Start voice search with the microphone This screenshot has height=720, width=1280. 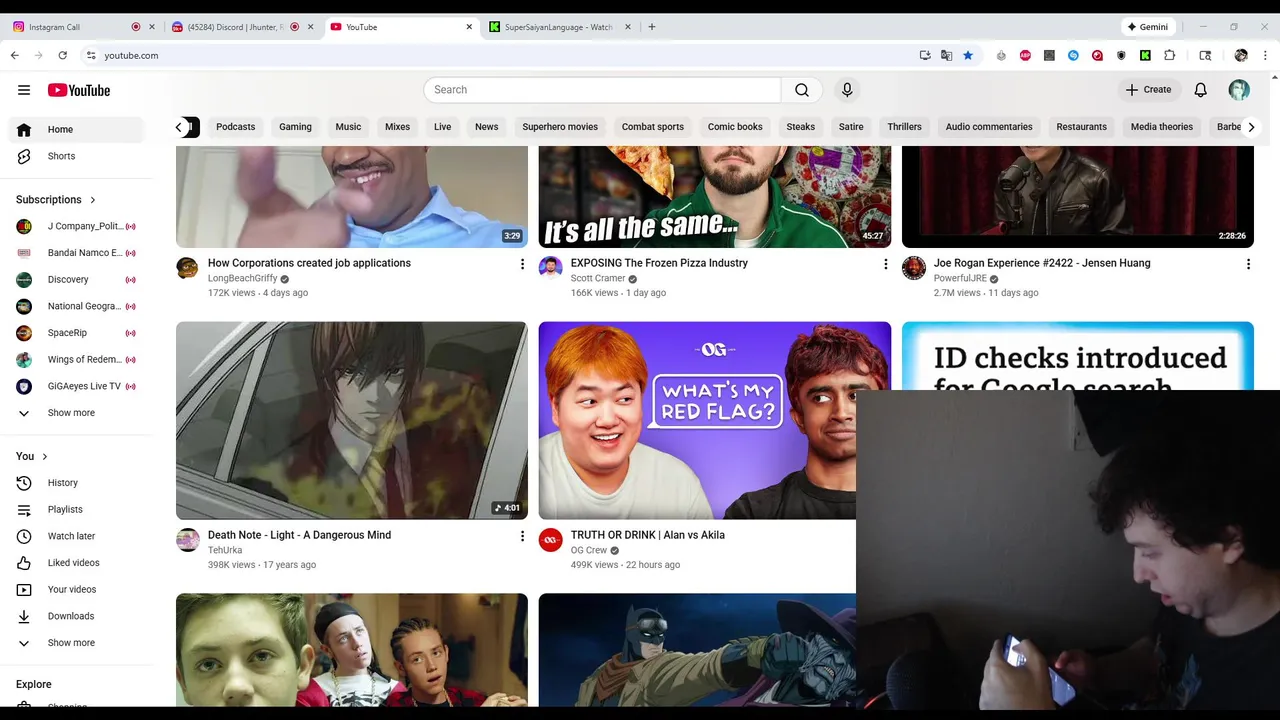pyautogui.click(x=847, y=90)
